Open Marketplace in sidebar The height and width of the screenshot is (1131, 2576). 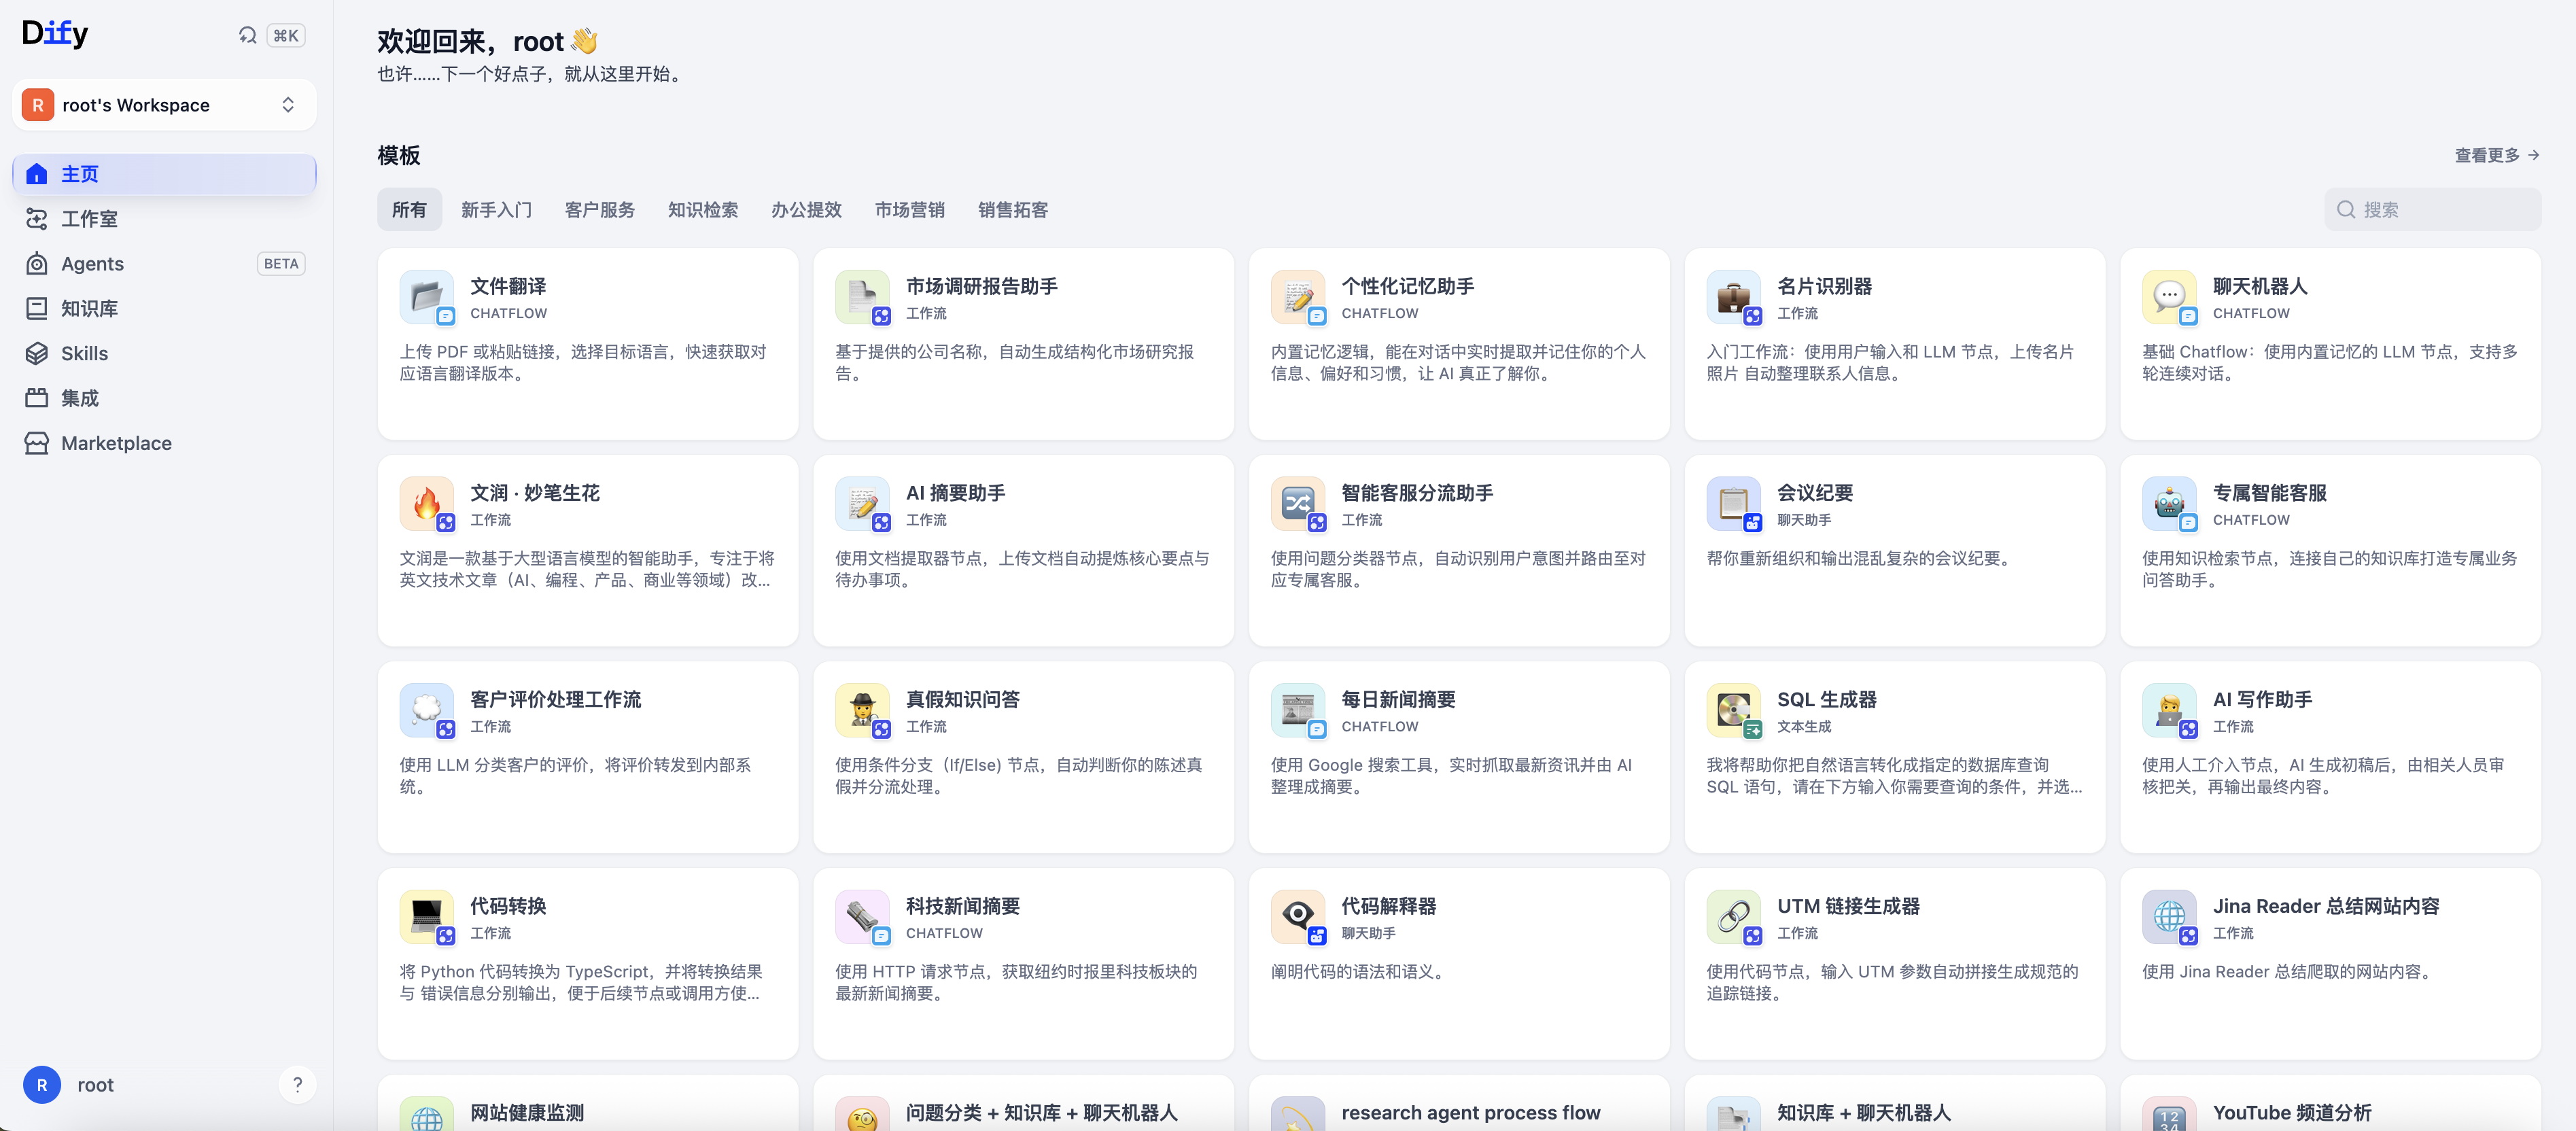click(x=164, y=443)
